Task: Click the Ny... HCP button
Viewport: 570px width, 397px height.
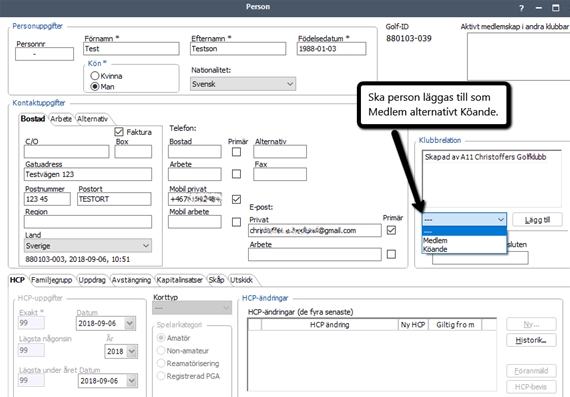Action: pos(531,324)
